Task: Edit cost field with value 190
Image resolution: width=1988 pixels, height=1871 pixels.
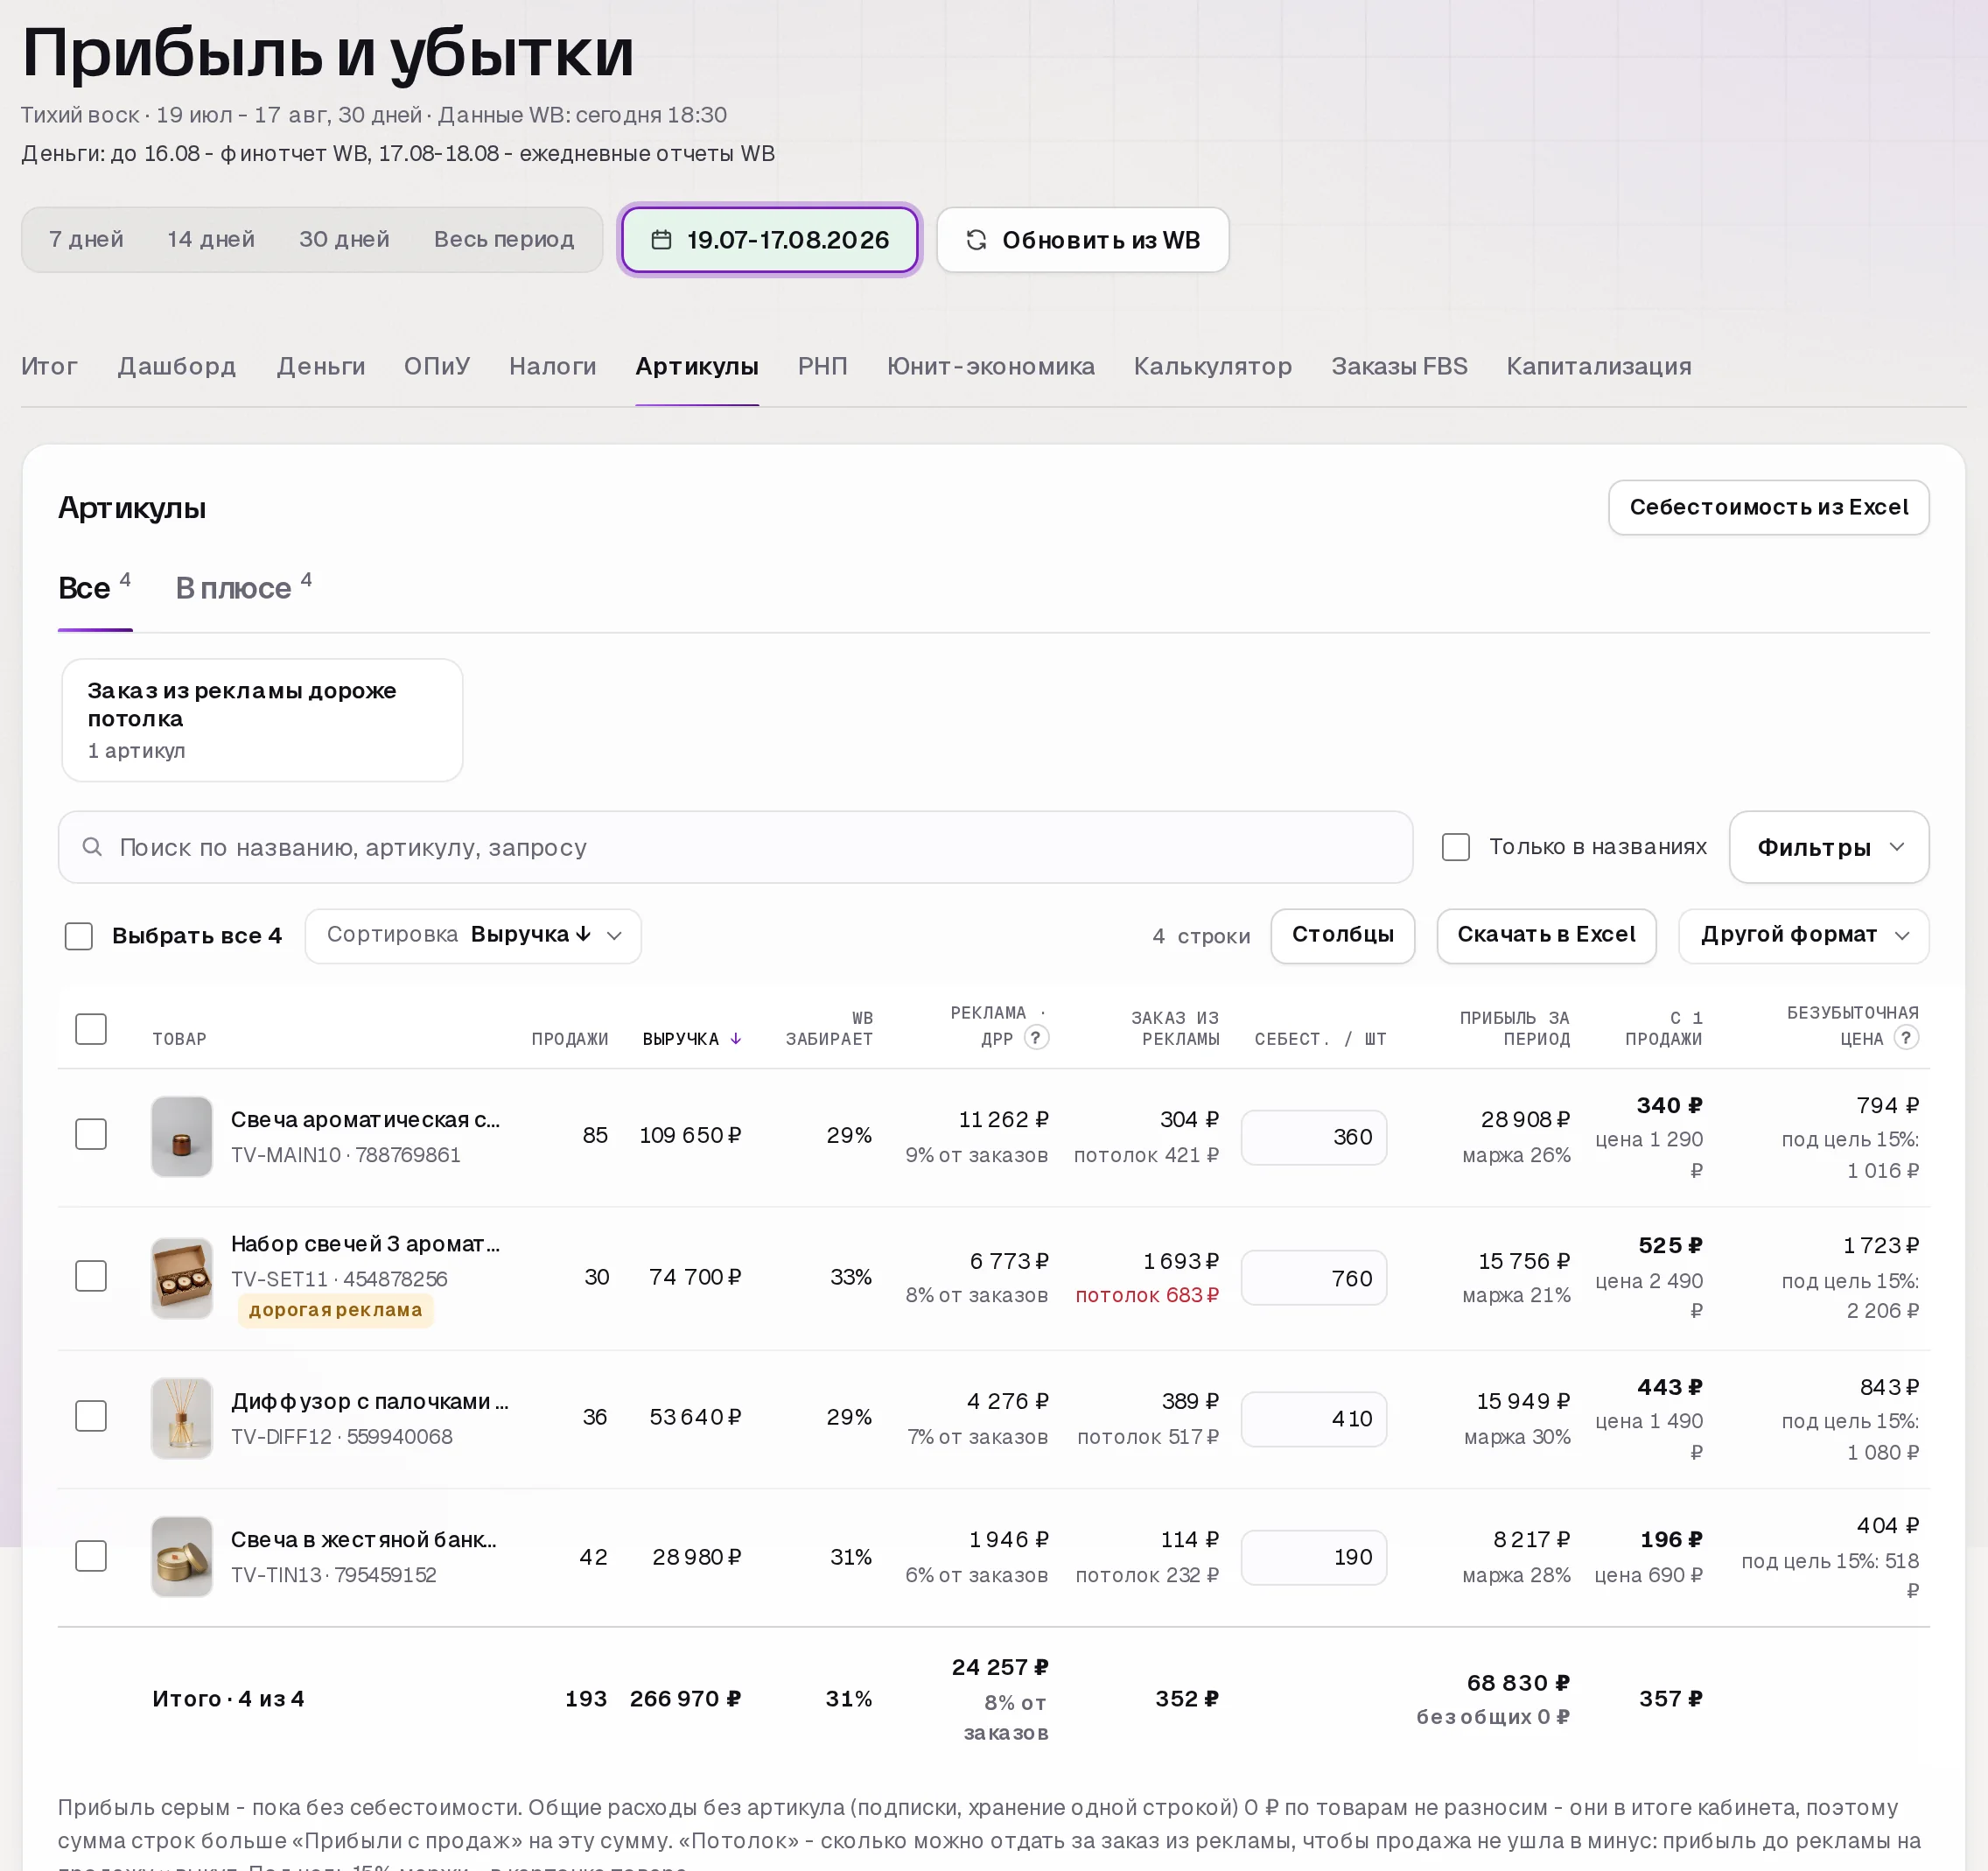Action: 1313,1557
